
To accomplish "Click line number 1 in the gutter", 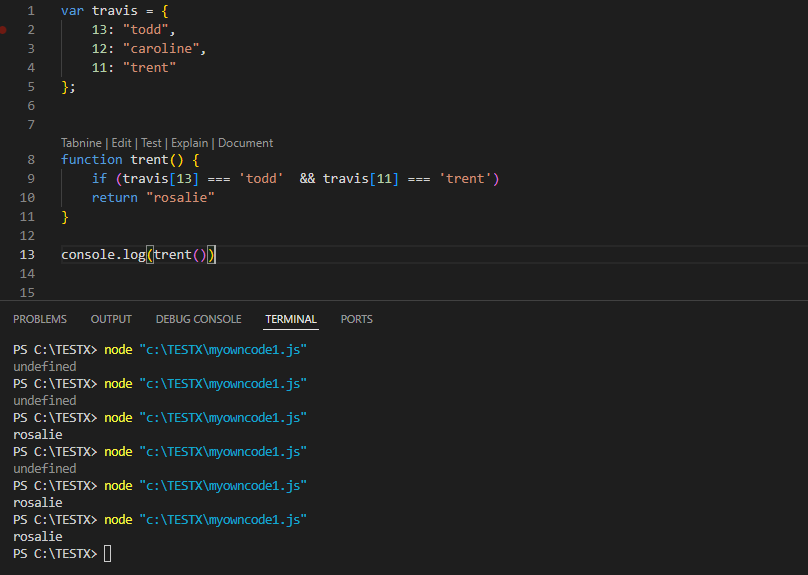I will [x=31, y=11].
